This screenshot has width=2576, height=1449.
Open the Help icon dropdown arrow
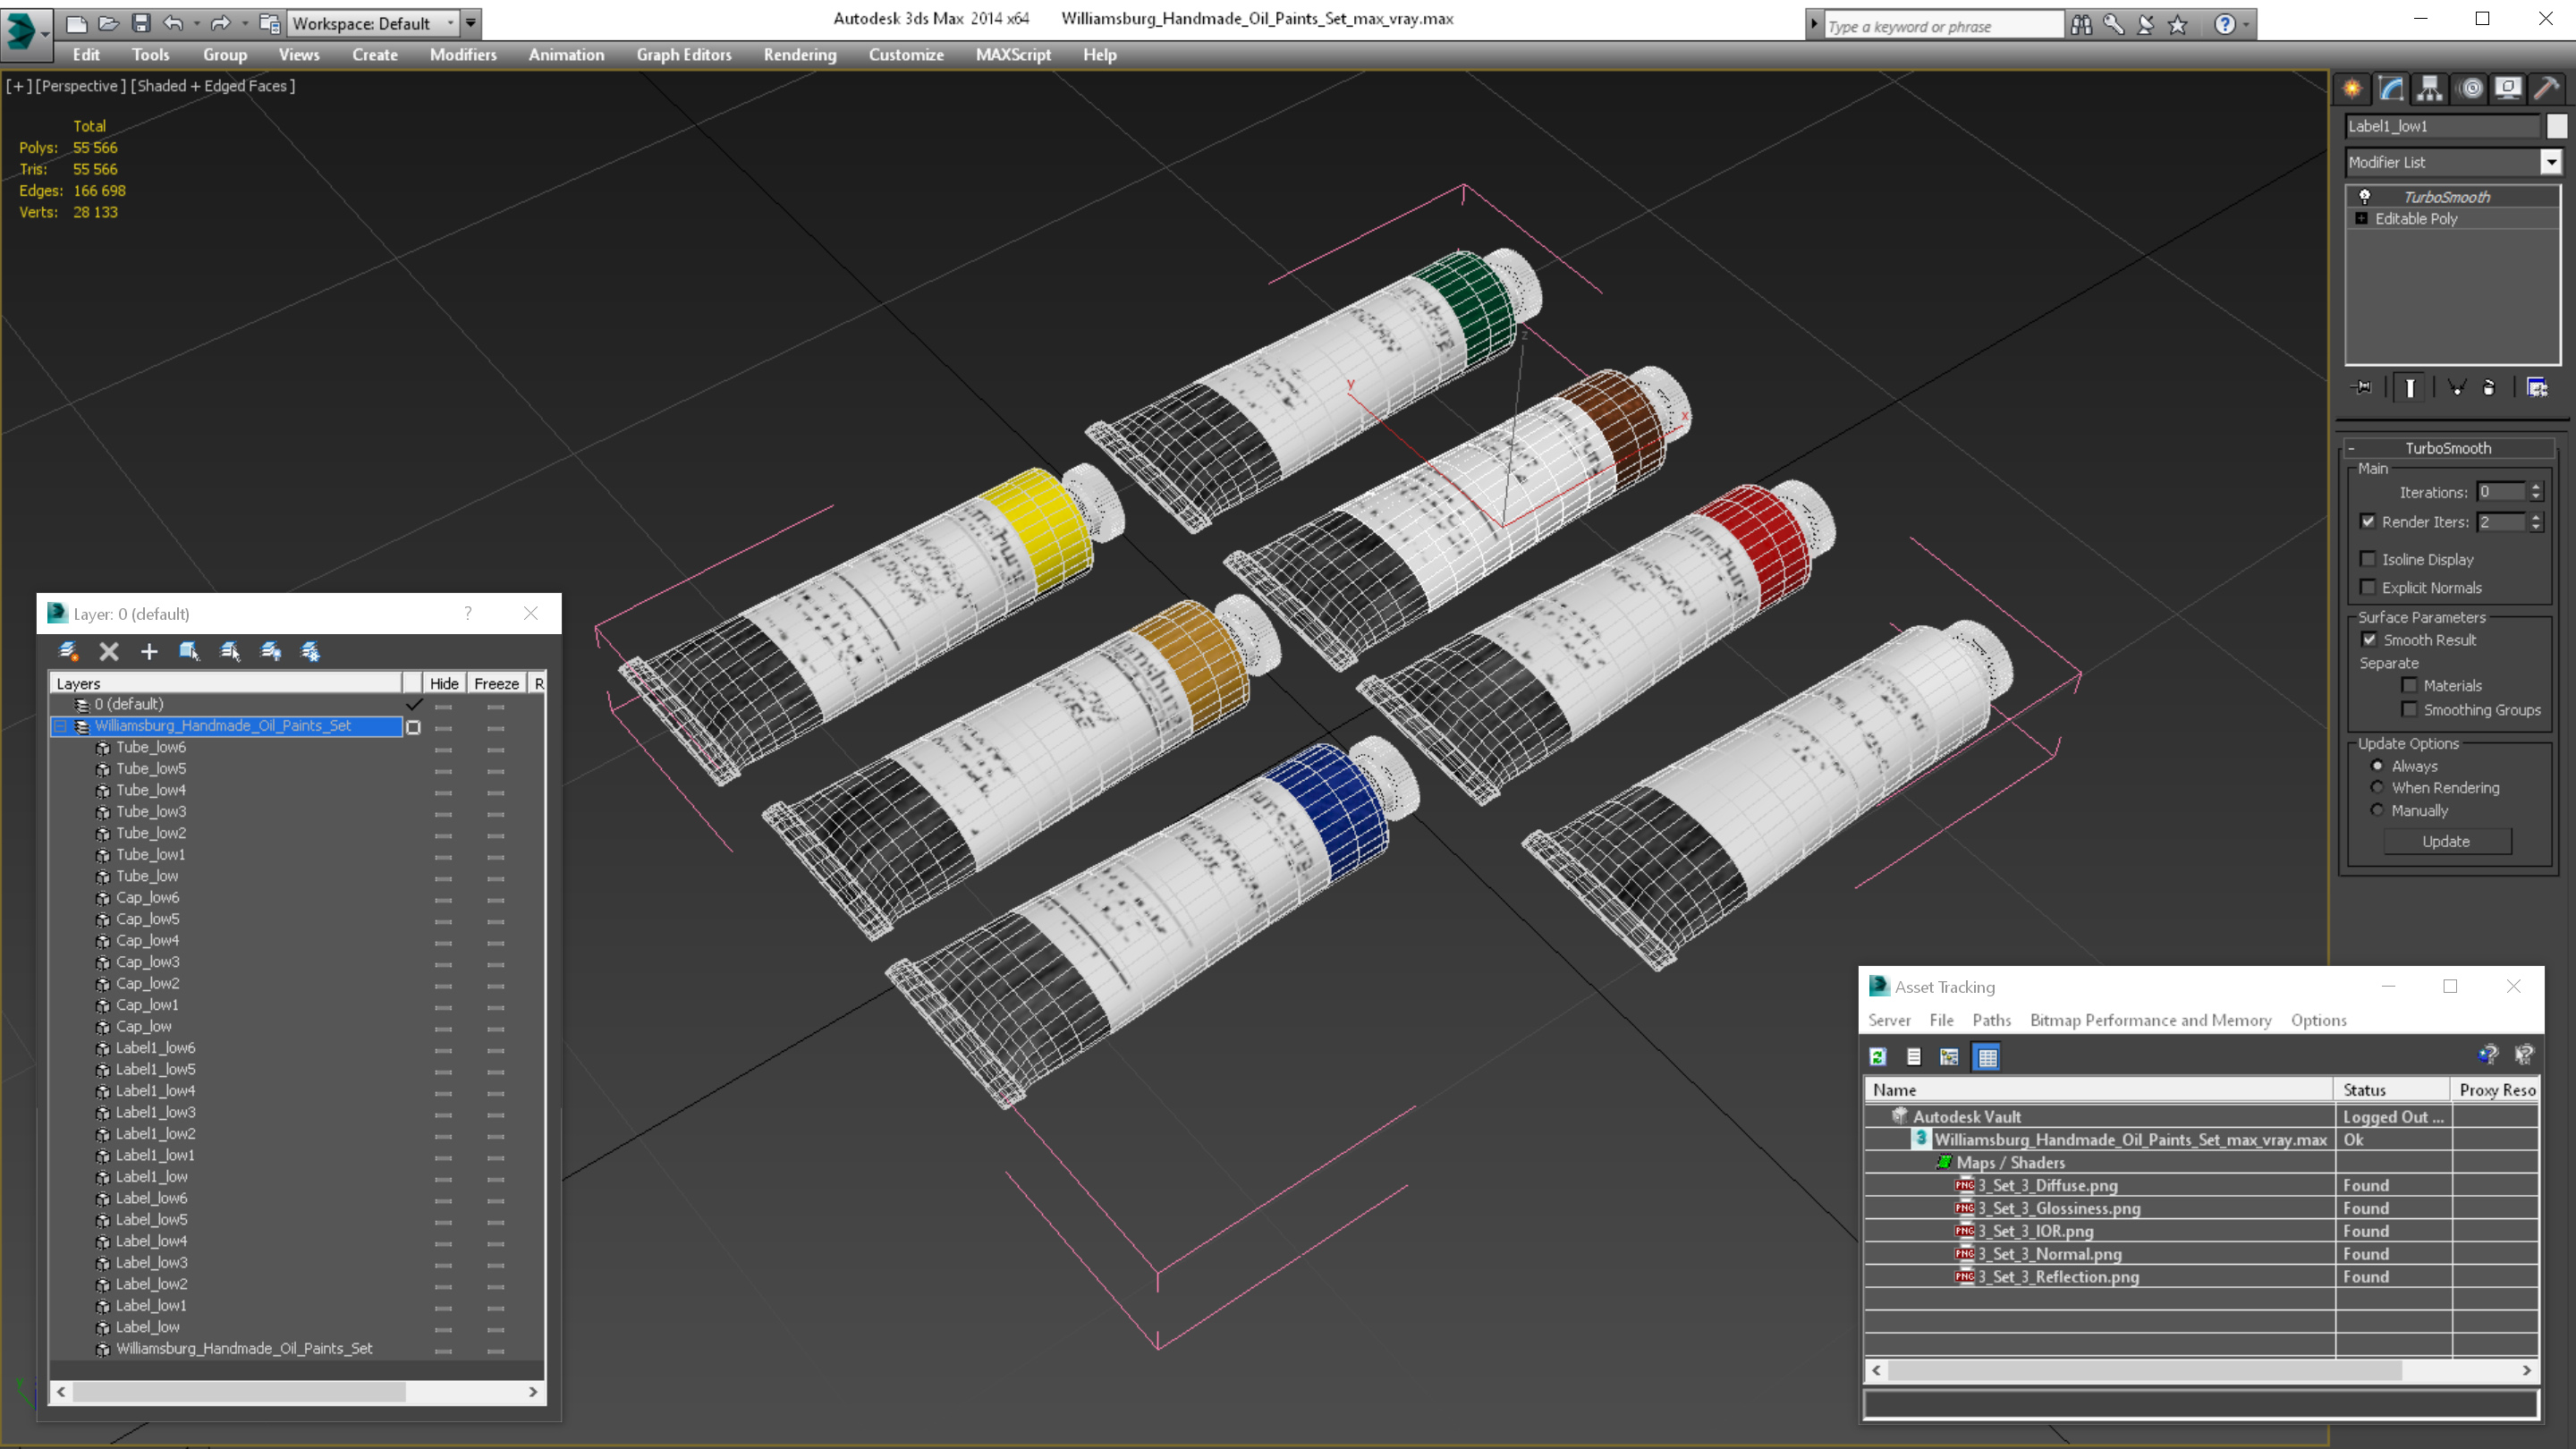[2246, 24]
